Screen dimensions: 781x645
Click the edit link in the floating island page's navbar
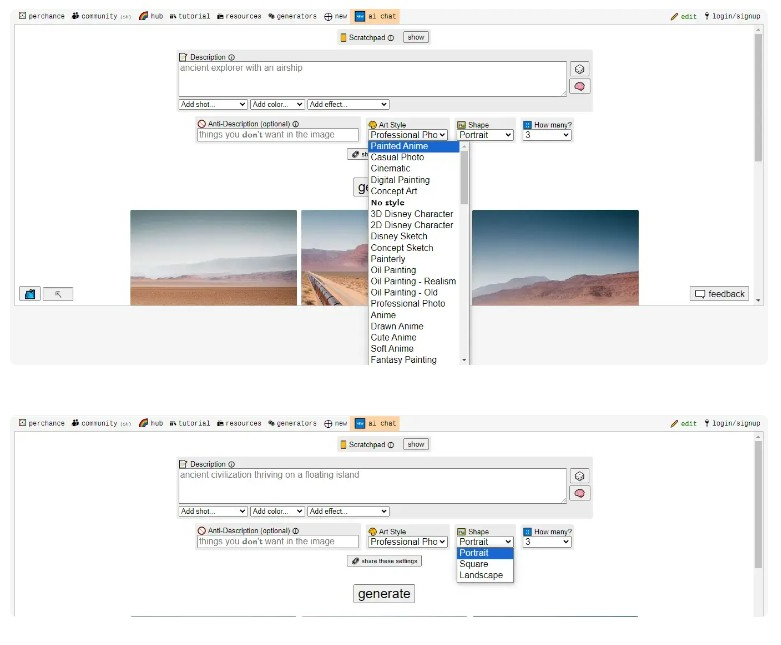(x=683, y=423)
